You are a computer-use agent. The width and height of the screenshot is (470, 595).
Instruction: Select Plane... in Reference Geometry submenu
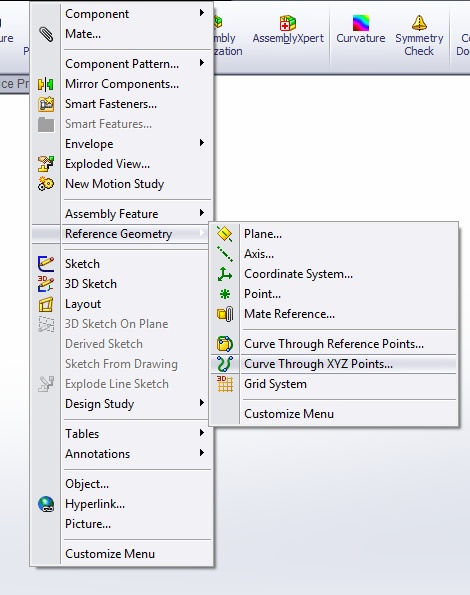(334, 234)
